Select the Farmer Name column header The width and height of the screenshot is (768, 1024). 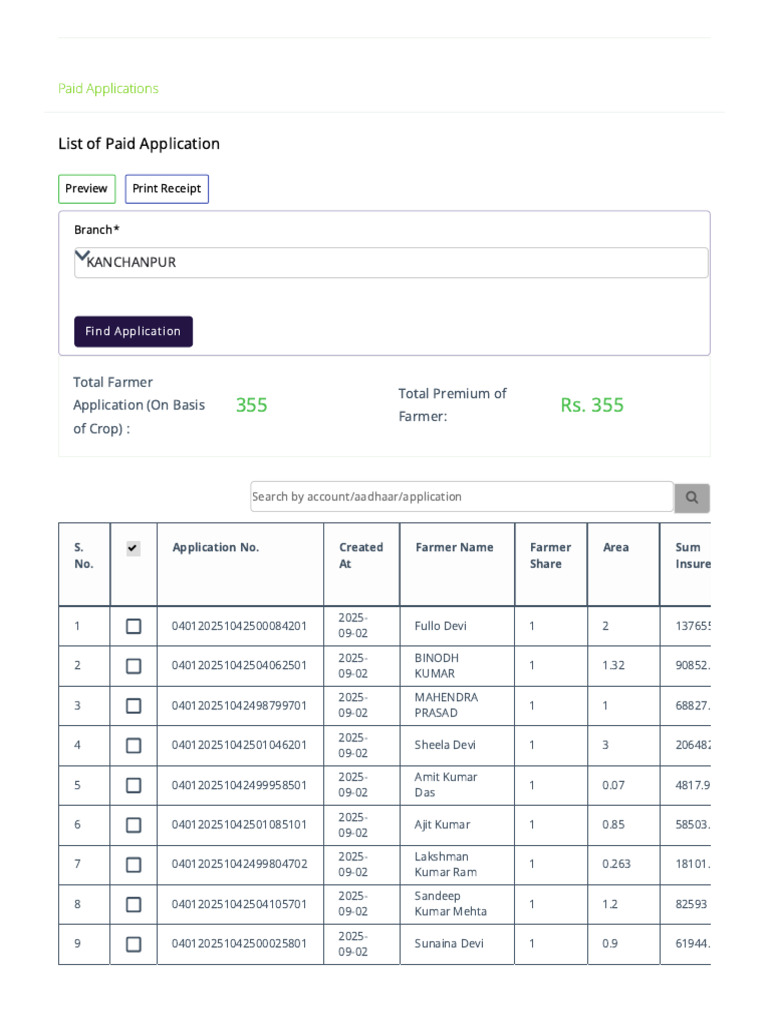(x=455, y=547)
